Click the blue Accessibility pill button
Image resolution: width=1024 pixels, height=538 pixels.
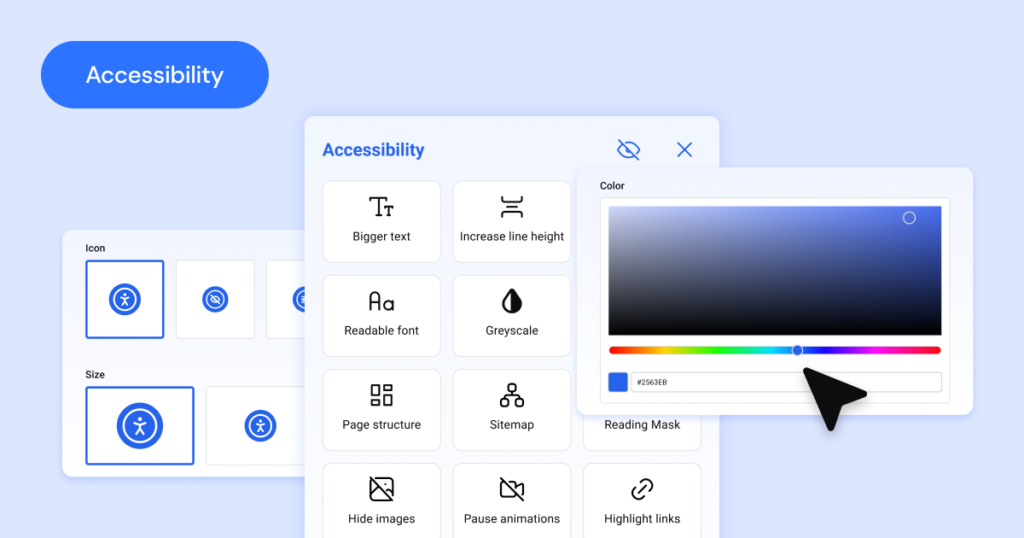[x=155, y=75]
